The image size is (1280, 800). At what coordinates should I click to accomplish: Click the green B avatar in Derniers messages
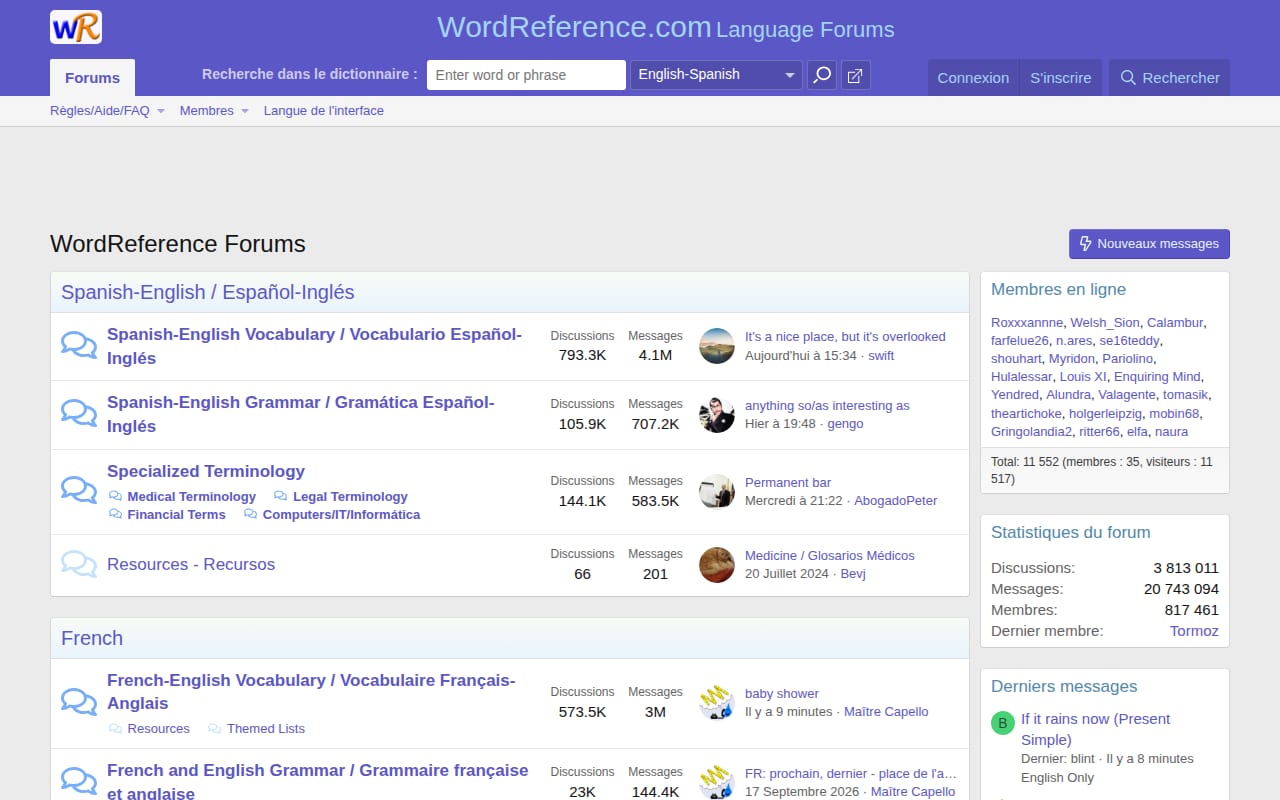[1003, 723]
